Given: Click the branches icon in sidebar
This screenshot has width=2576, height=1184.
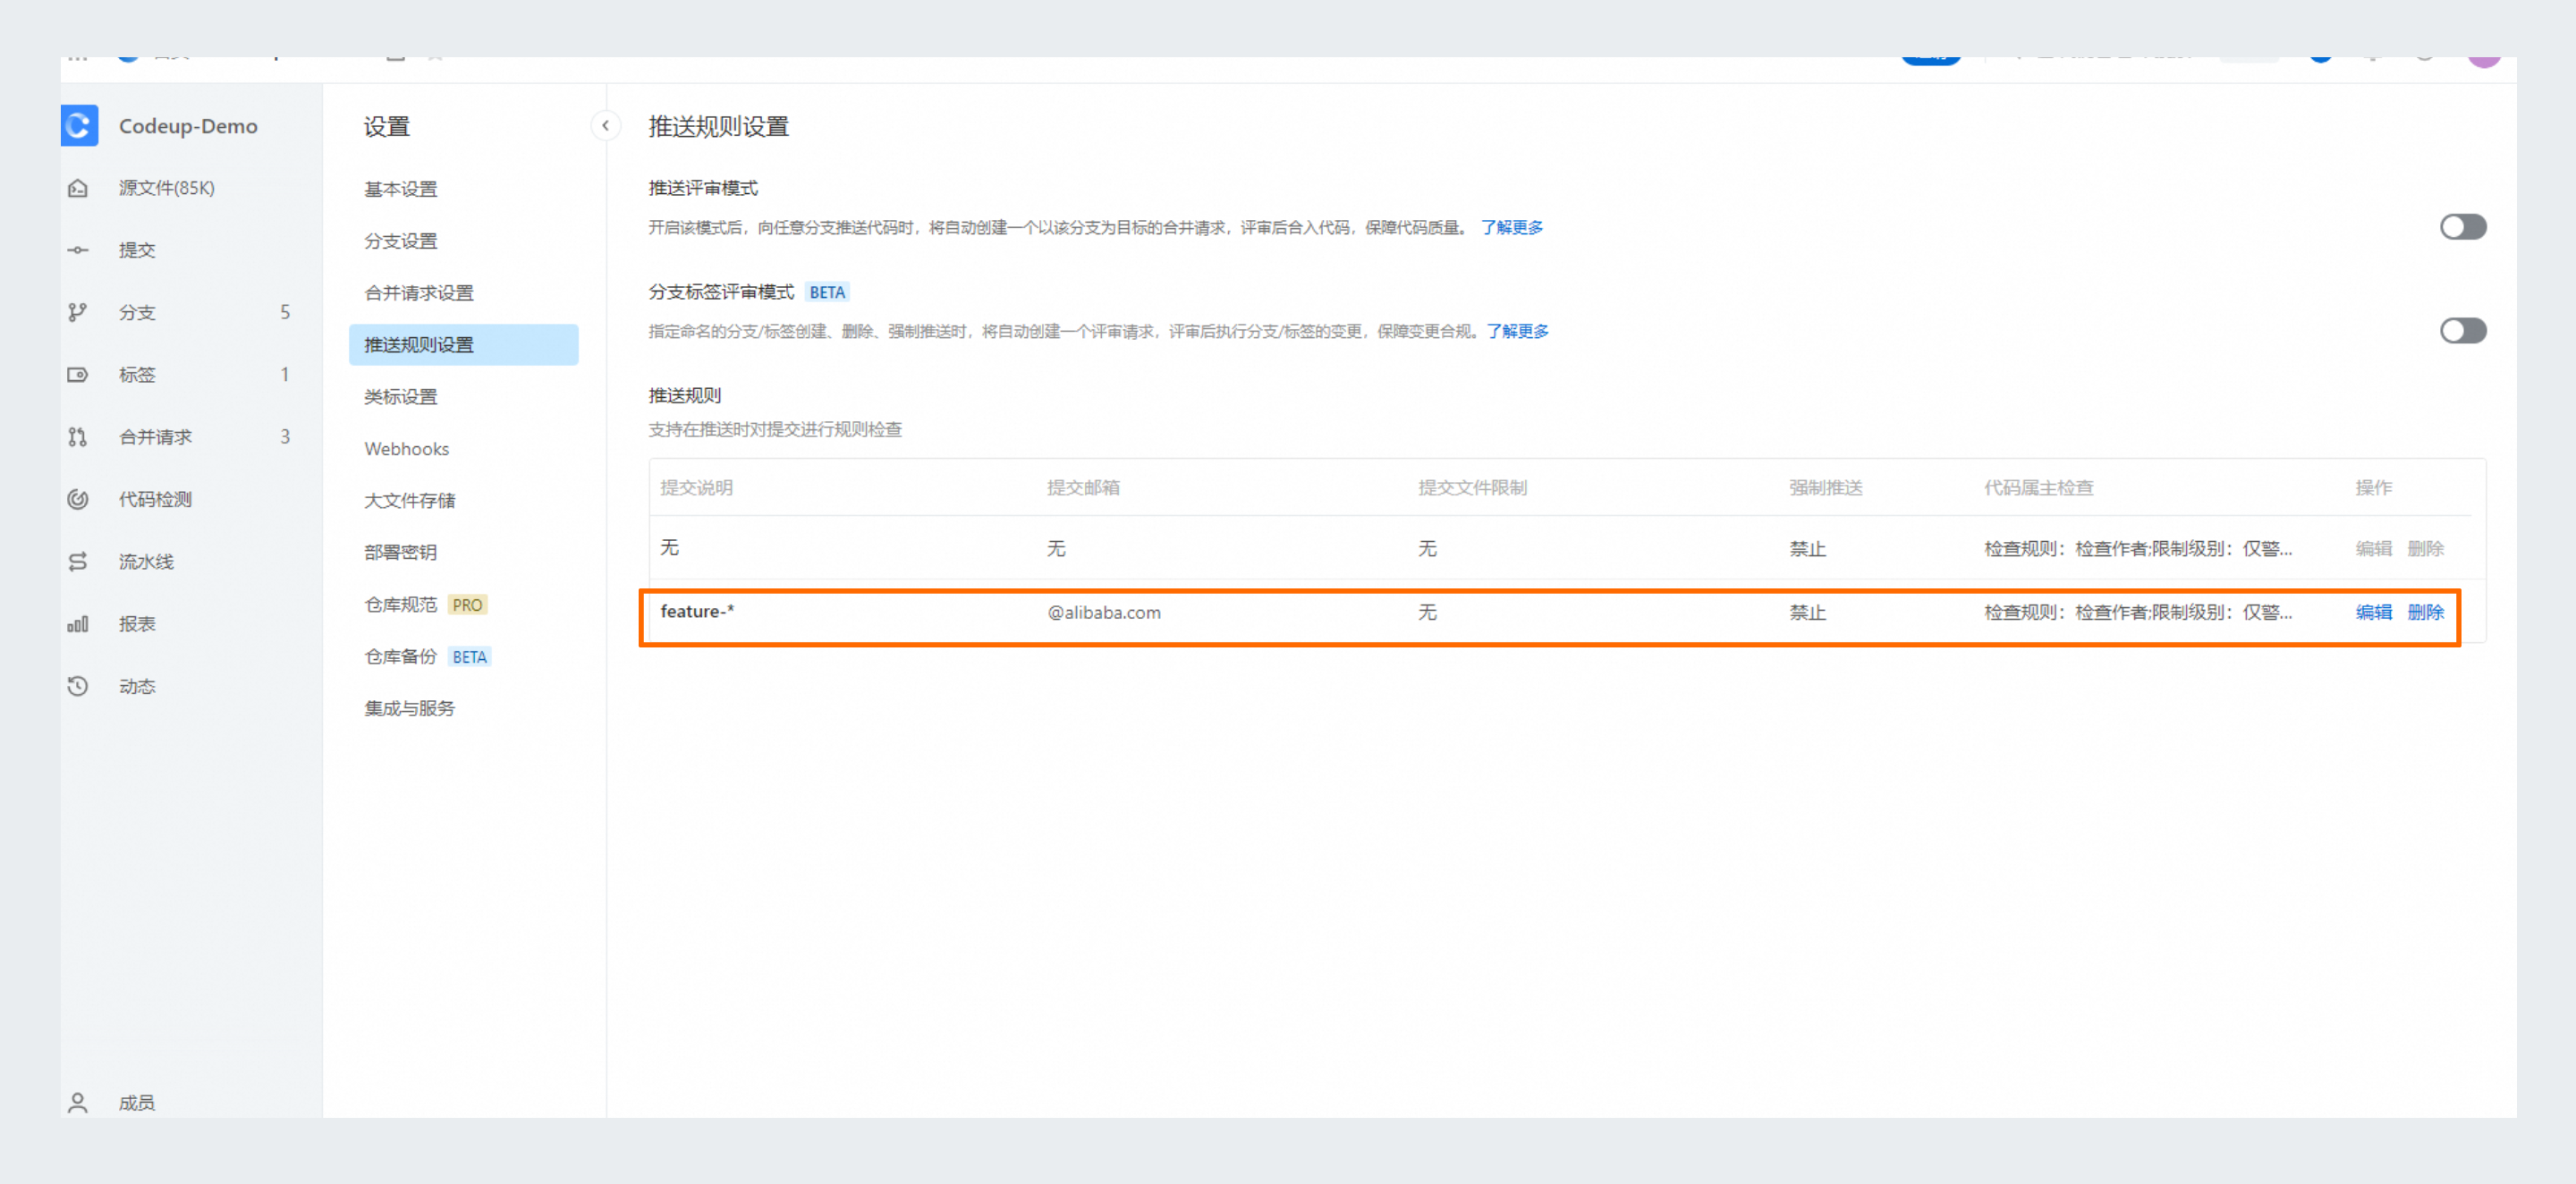Looking at the screenshot, I should point(78,312).
